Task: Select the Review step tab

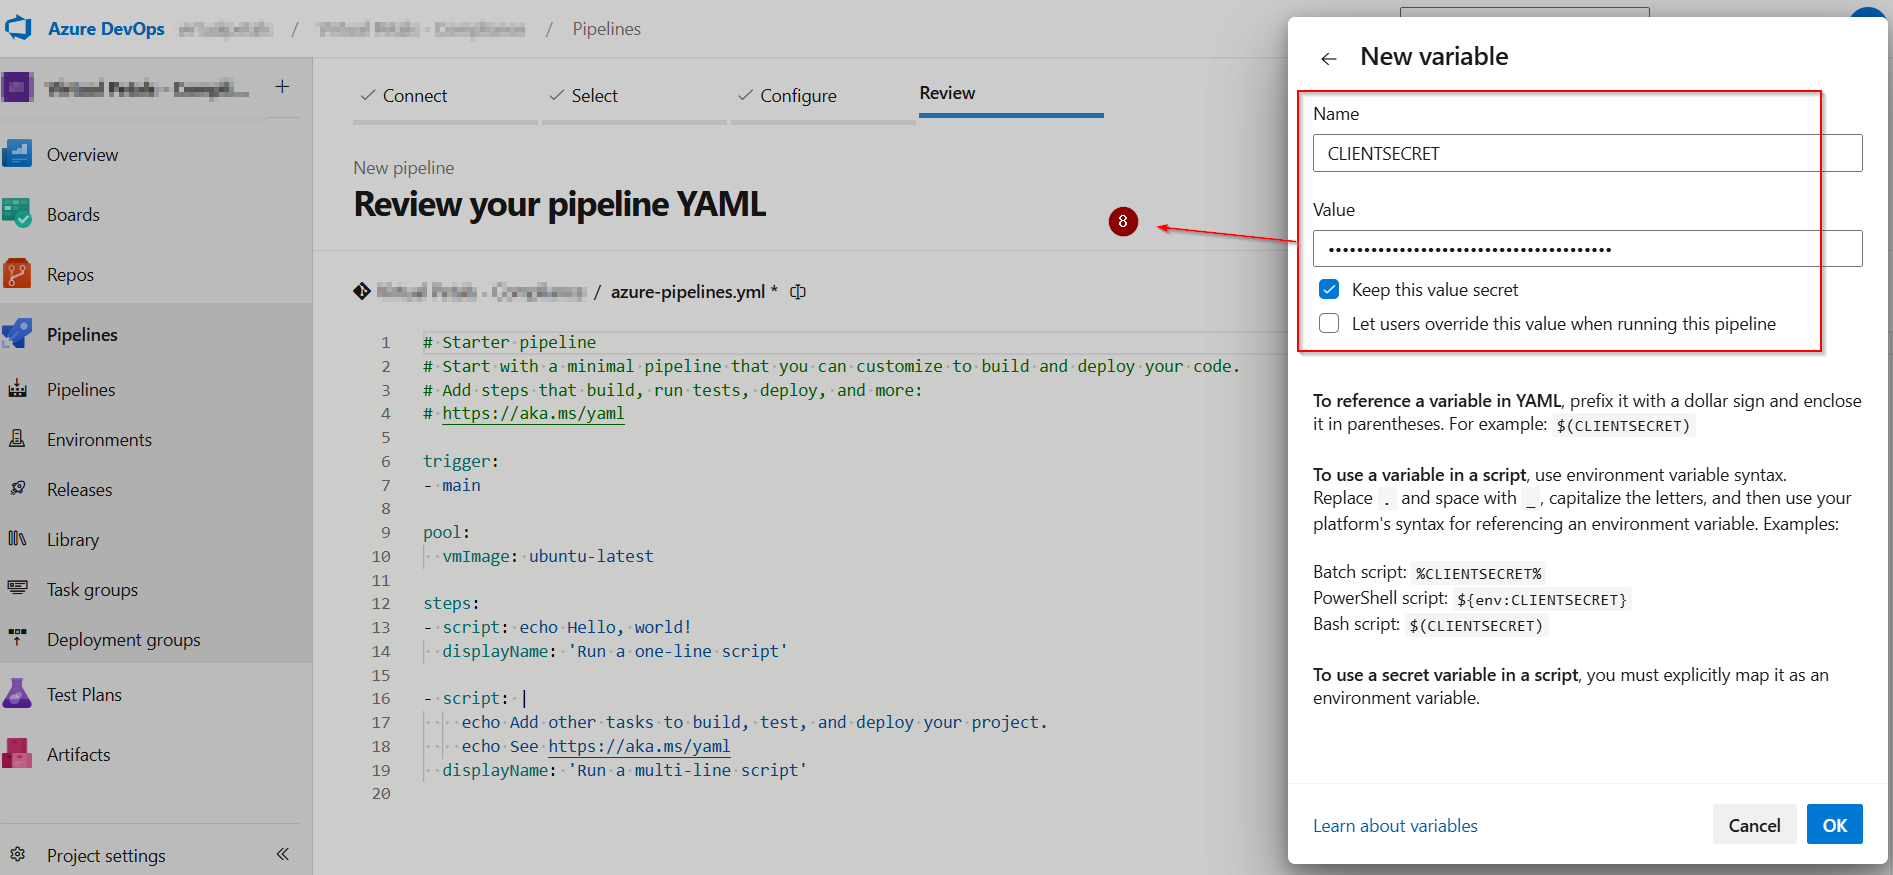Action: 947,93
